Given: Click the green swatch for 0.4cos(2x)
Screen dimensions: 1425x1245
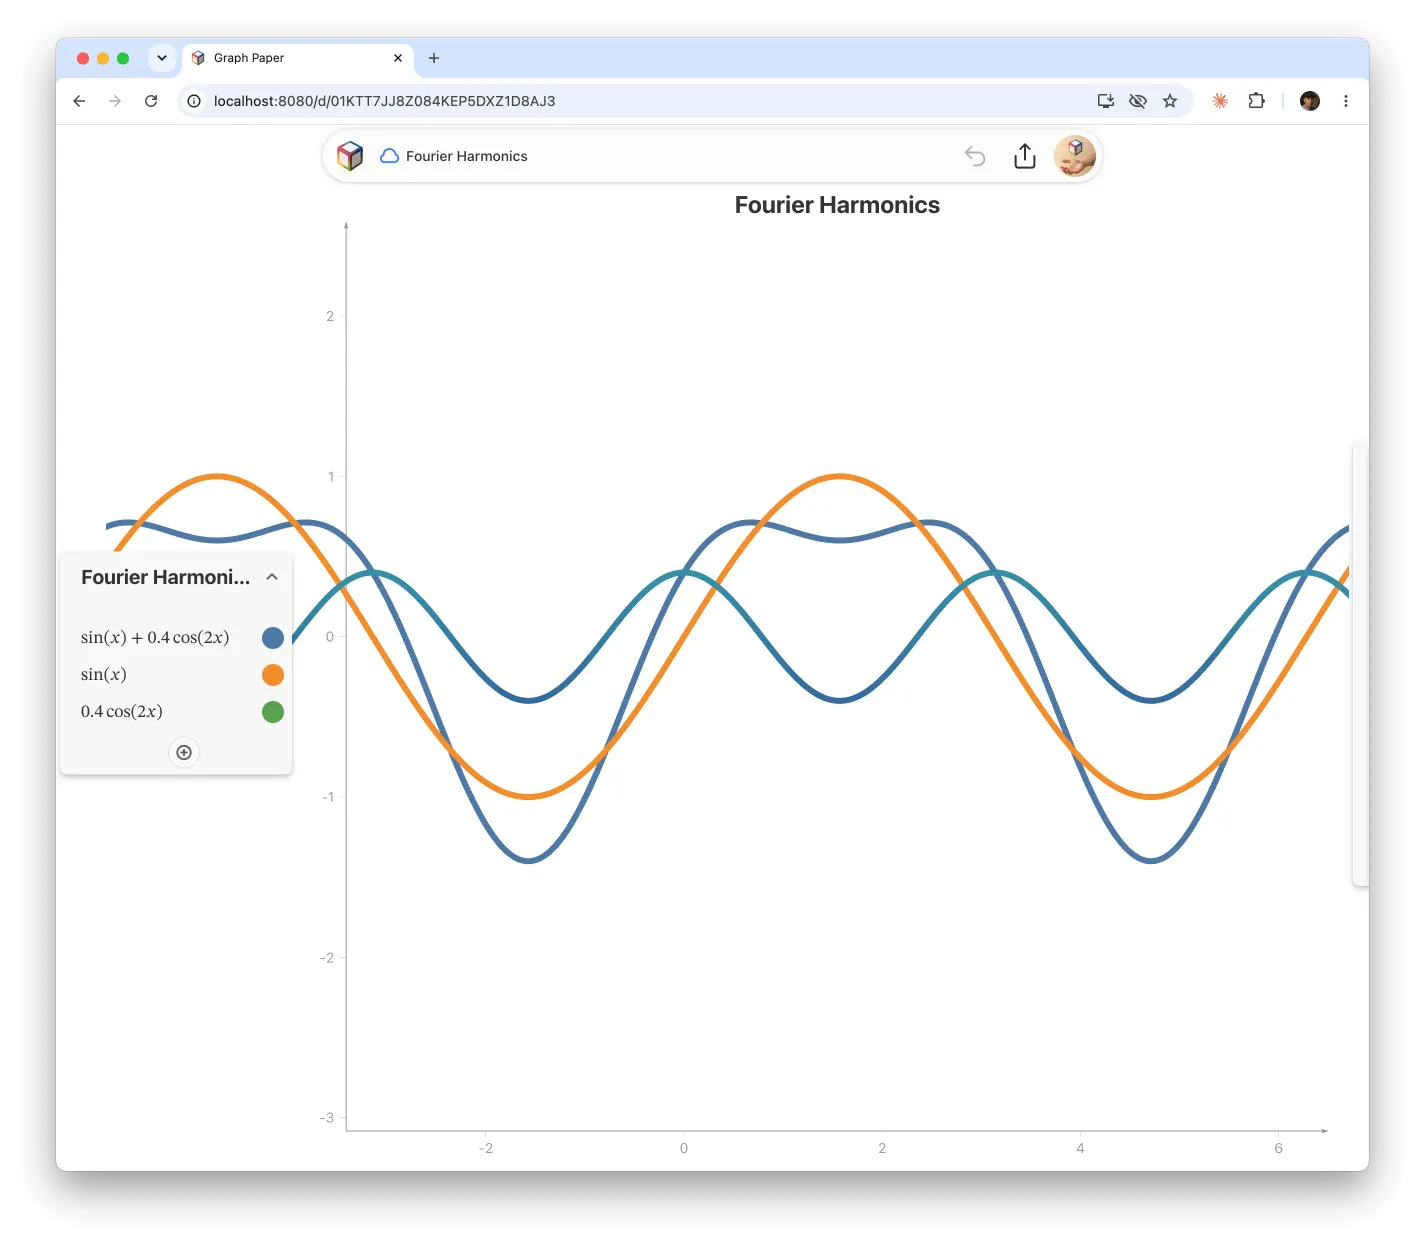Looking at the screenshot, I should coord(273,712).
